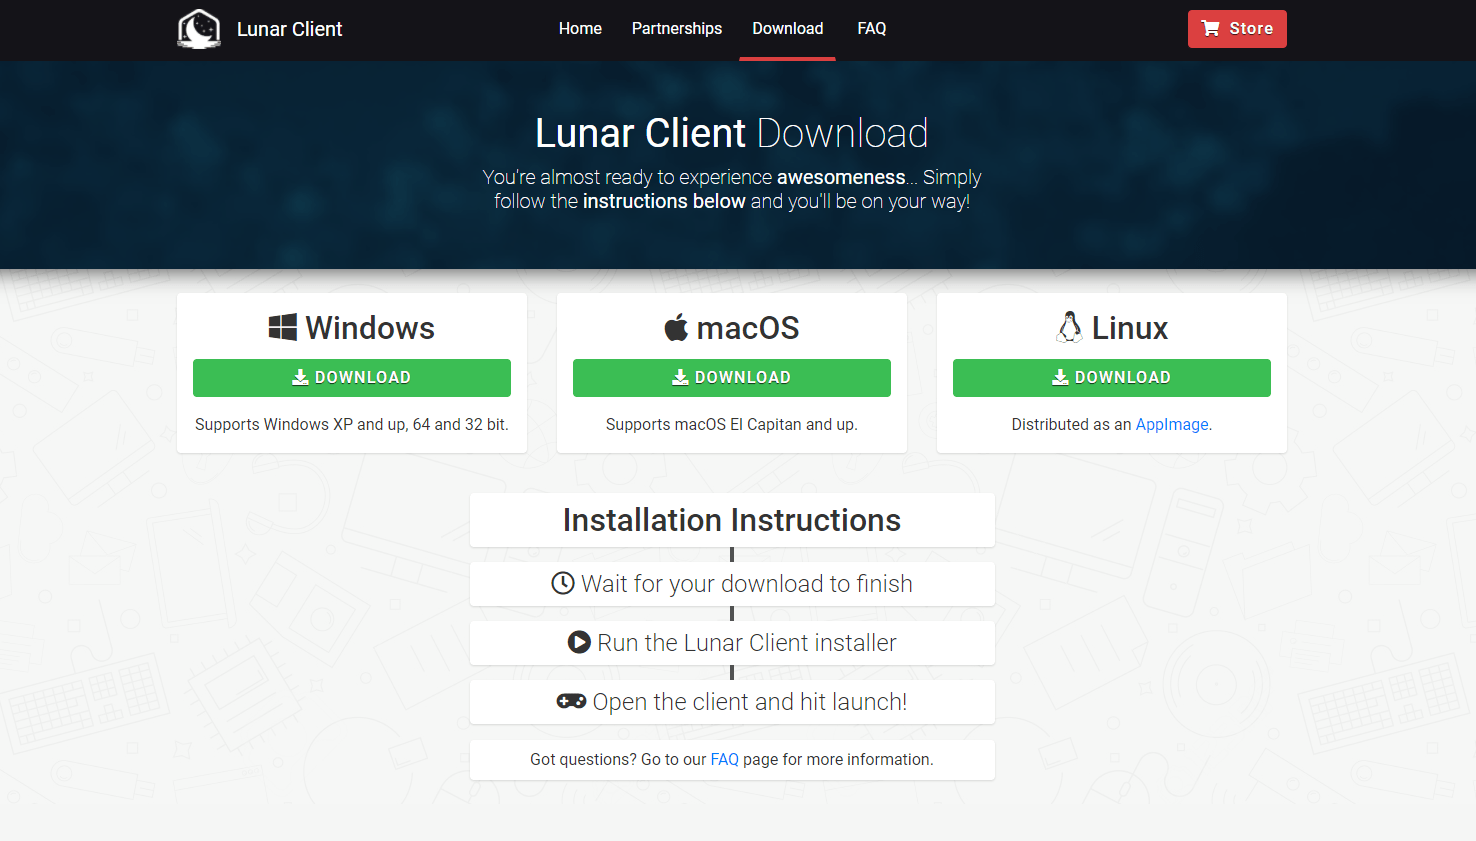The width and height of the screenshot is (1476, 841).
Task: Click the Lunar Client brand name
Action: point(289,29)
